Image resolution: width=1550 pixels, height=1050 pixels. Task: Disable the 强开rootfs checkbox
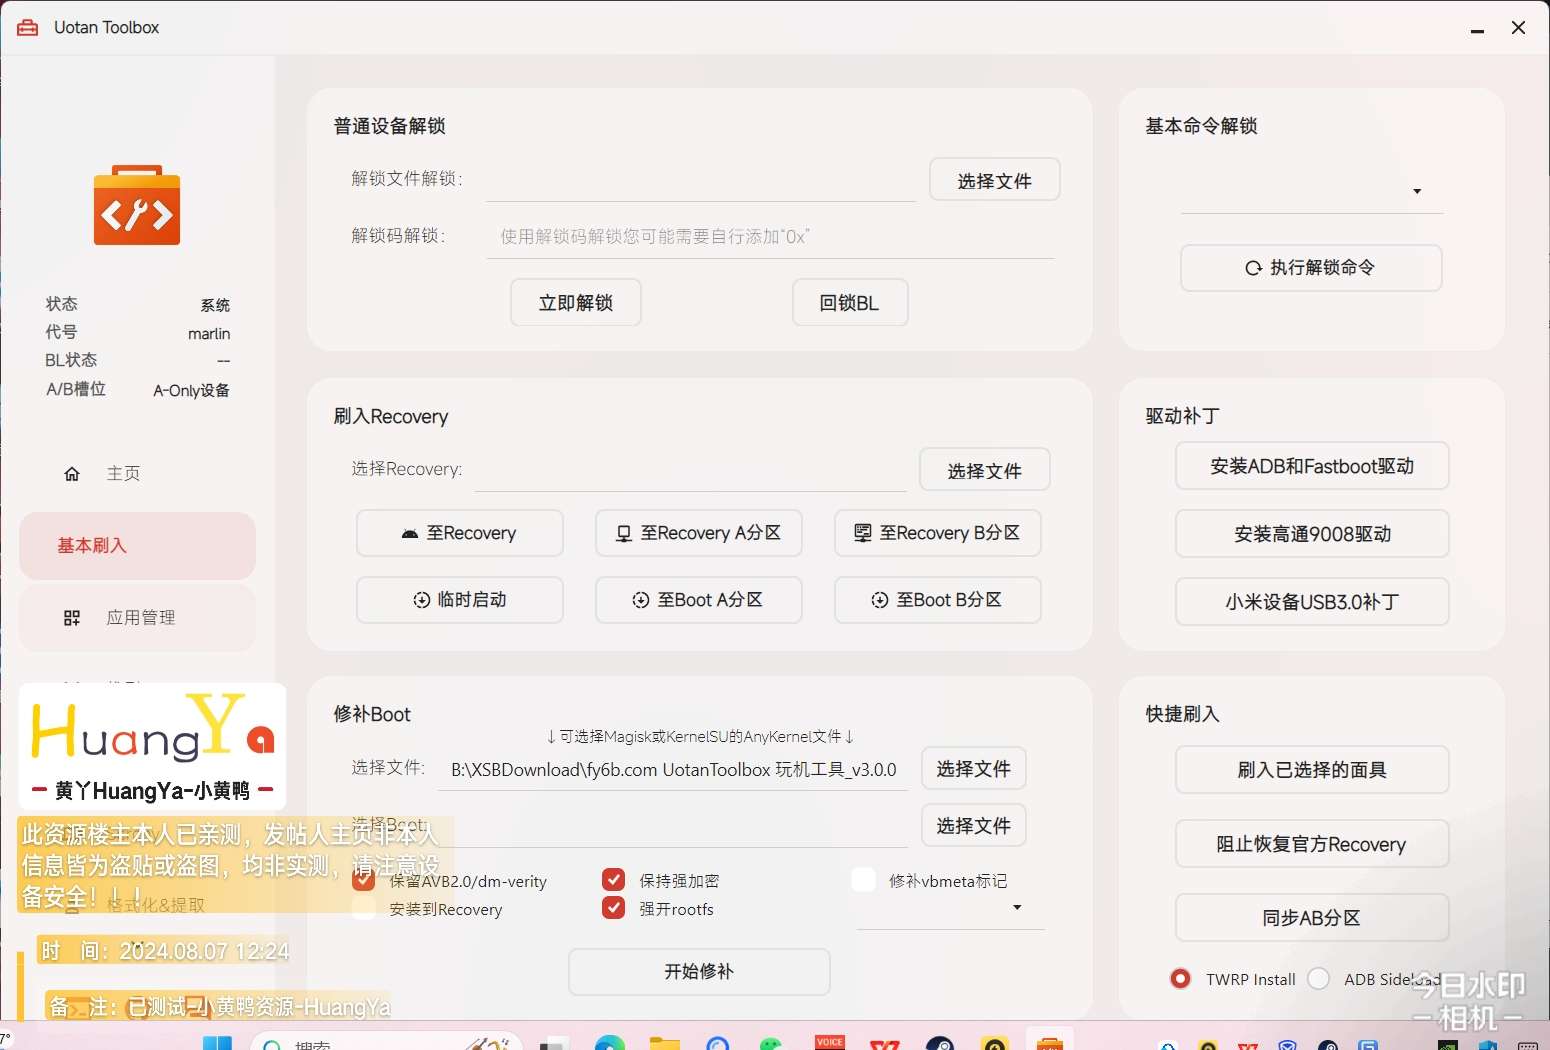614,908
